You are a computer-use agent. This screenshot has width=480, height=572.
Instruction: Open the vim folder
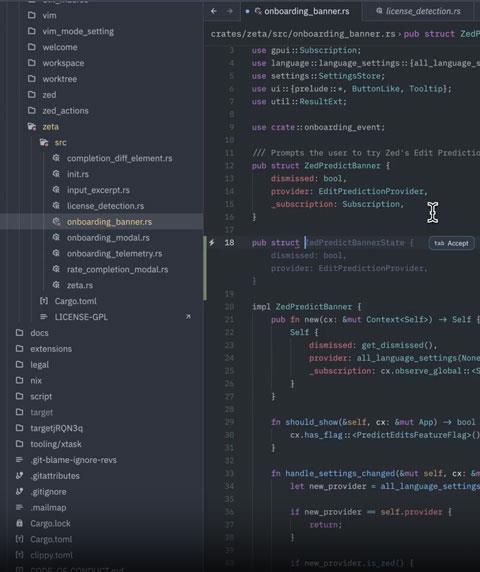coord(49,15)
